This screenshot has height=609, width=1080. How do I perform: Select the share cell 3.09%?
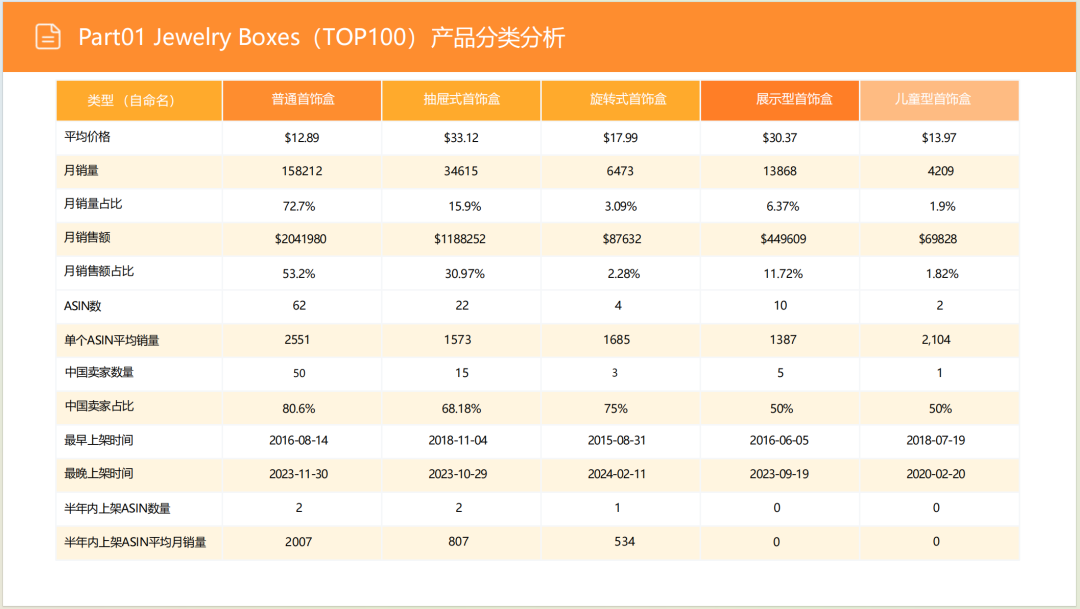[621, 206]
